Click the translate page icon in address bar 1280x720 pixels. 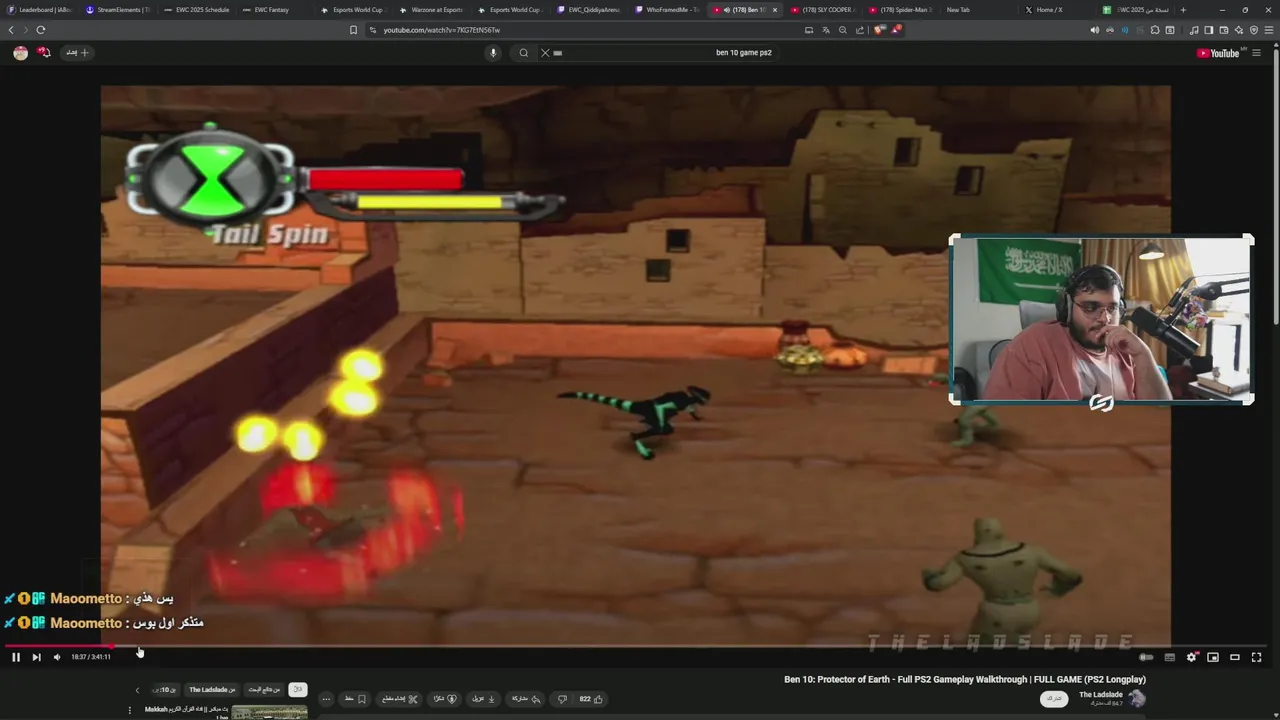click(825, 30)
